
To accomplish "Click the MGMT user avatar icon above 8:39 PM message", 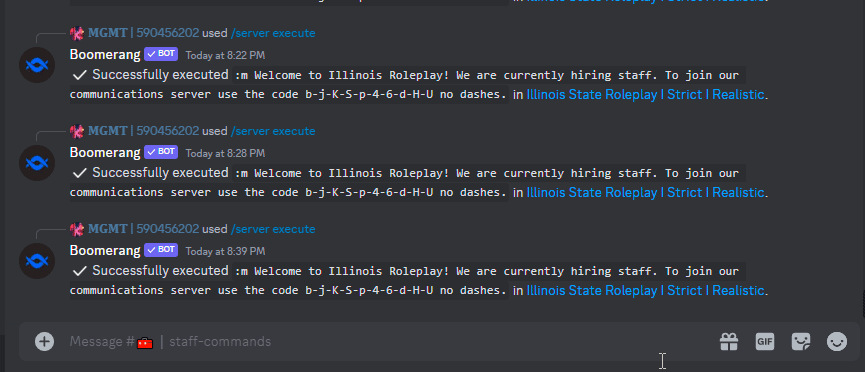I will tap(77, 229).
